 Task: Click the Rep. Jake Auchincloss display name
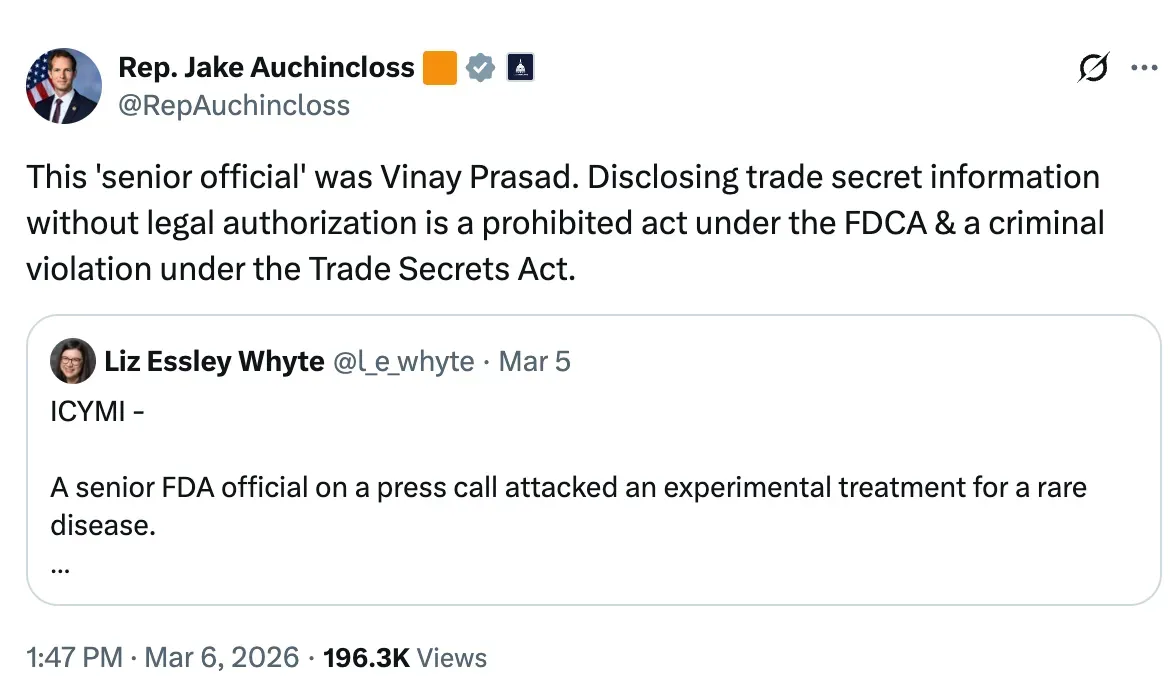pos(266,68)
